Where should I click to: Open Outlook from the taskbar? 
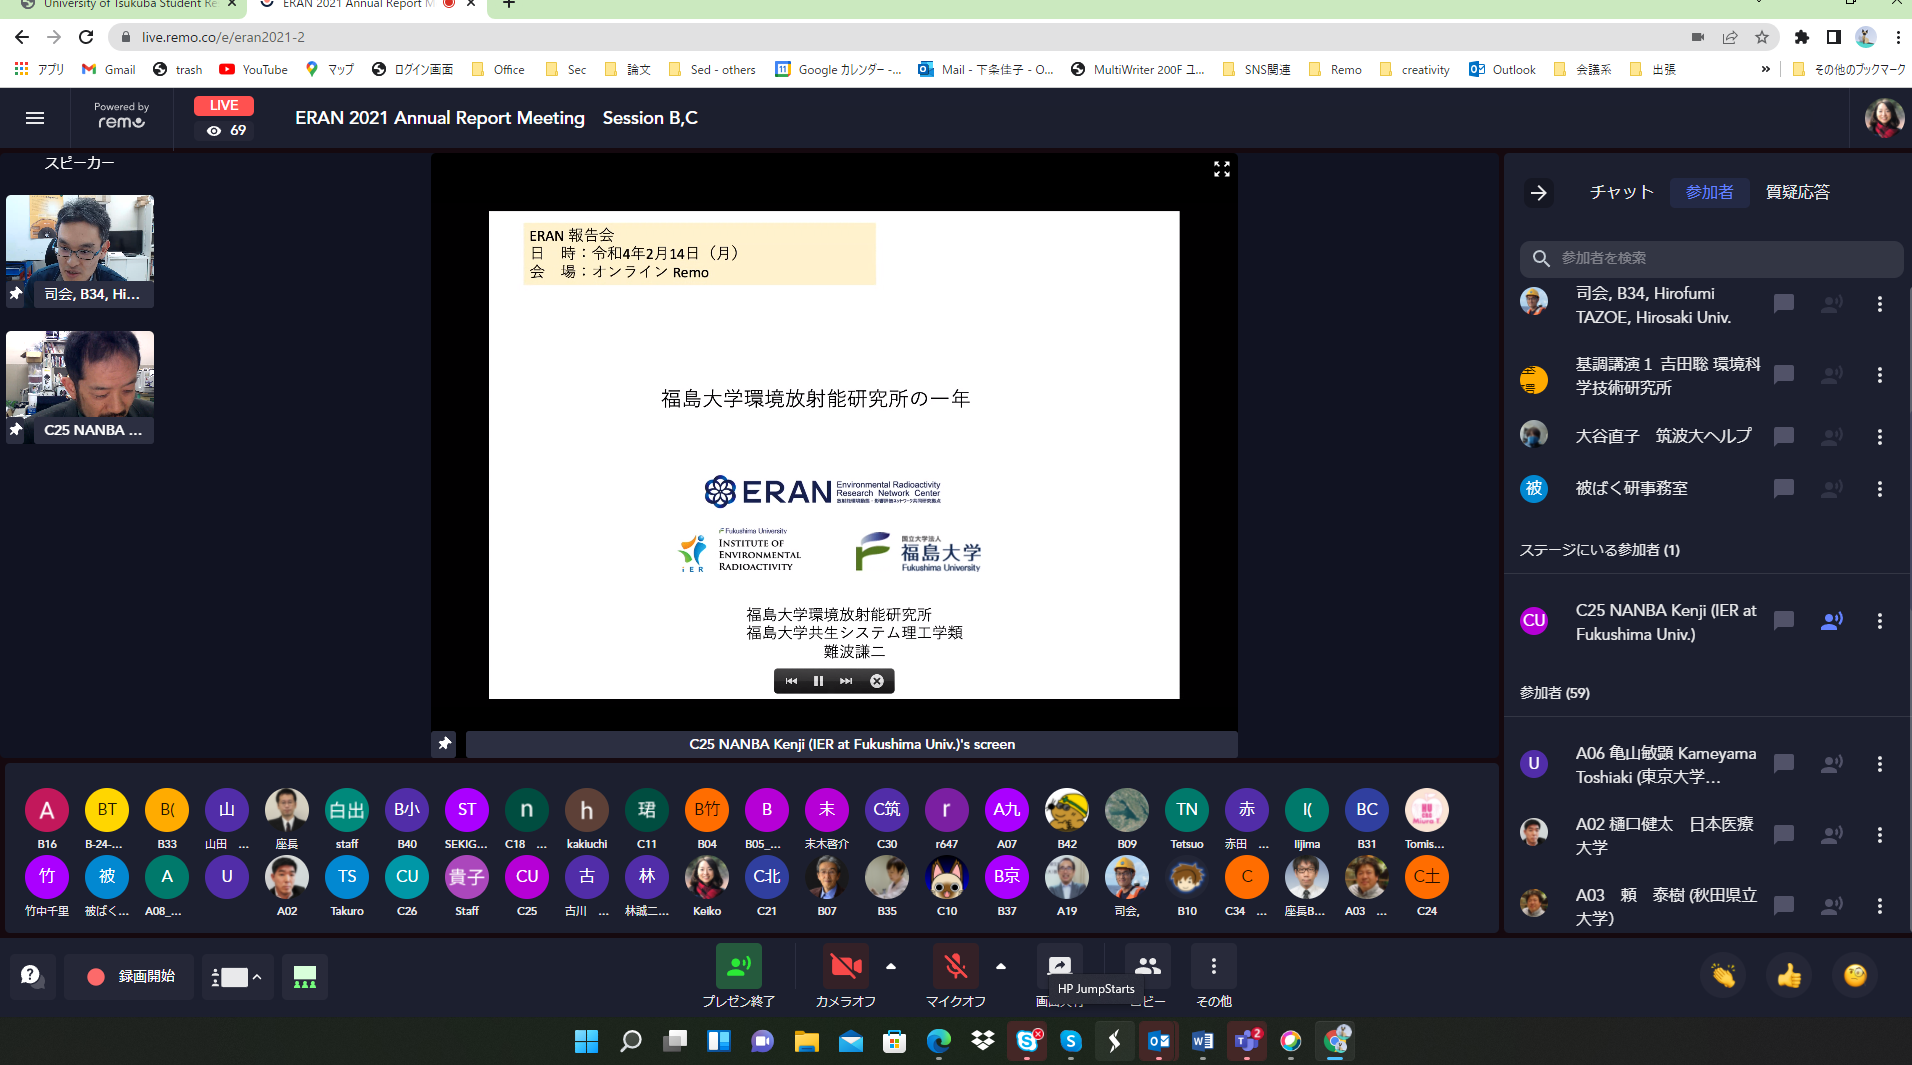(x=1159, y=1041)
